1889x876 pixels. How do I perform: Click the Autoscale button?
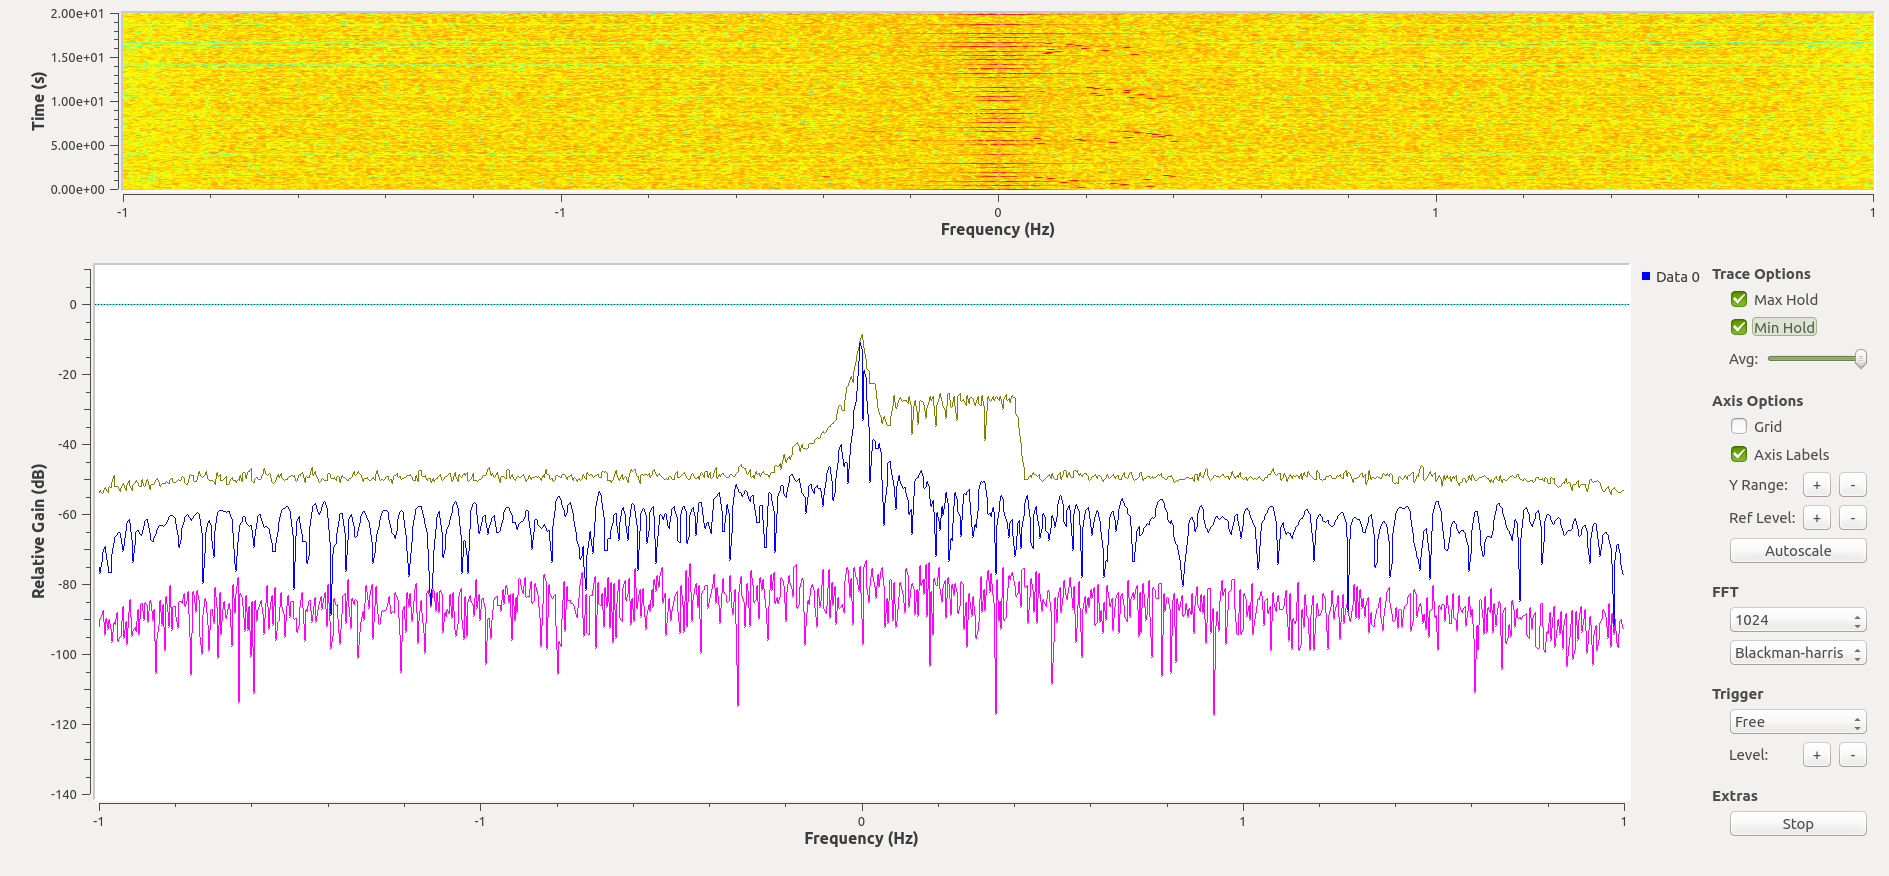[x=1798, y=551]
